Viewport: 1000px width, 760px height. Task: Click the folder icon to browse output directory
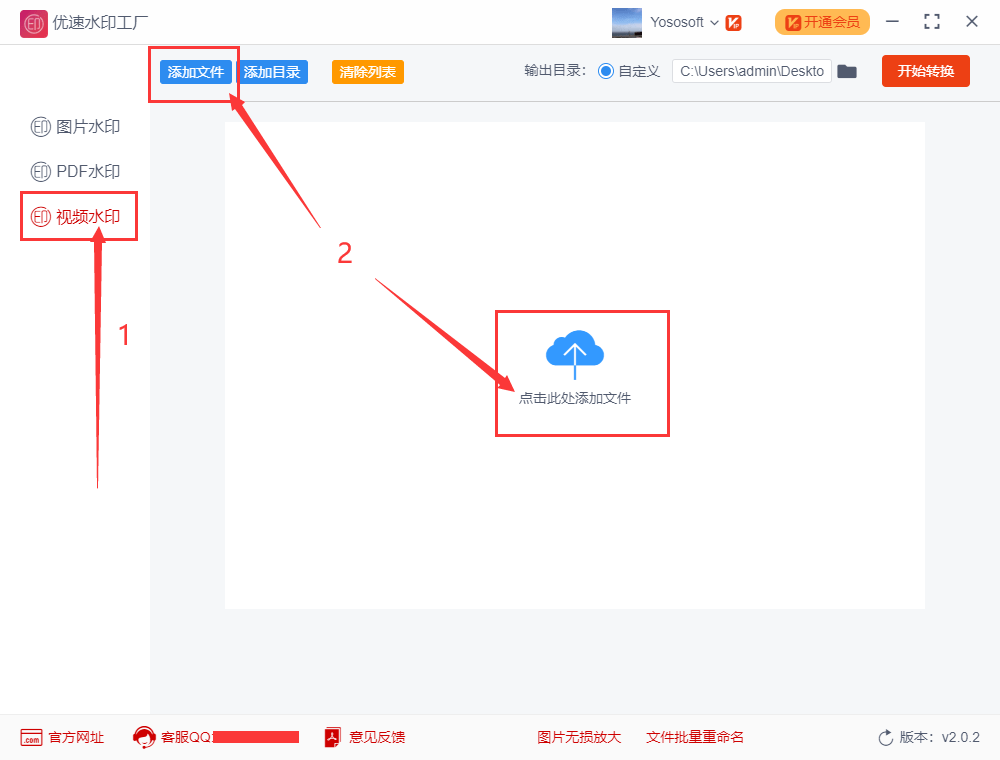pyautogui.click(x=847, y=71)
